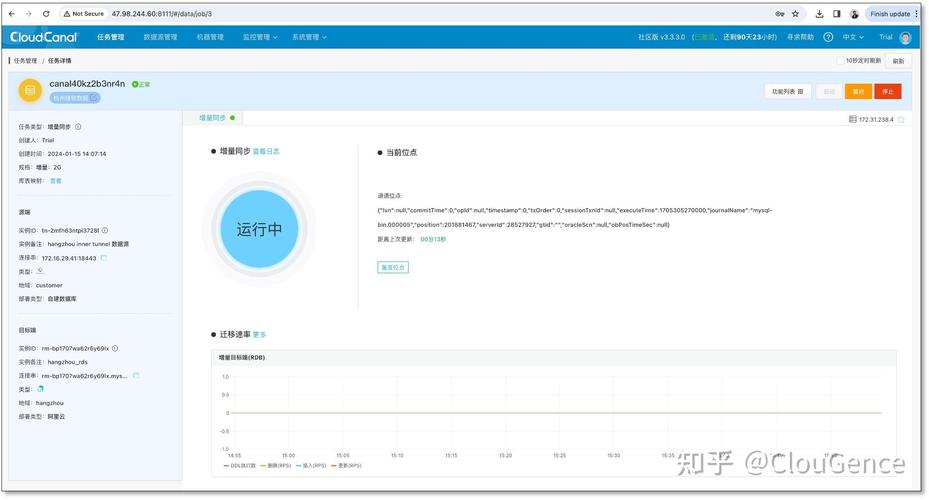
Task: Click the browser address bar URL
Action: point(162,14)
